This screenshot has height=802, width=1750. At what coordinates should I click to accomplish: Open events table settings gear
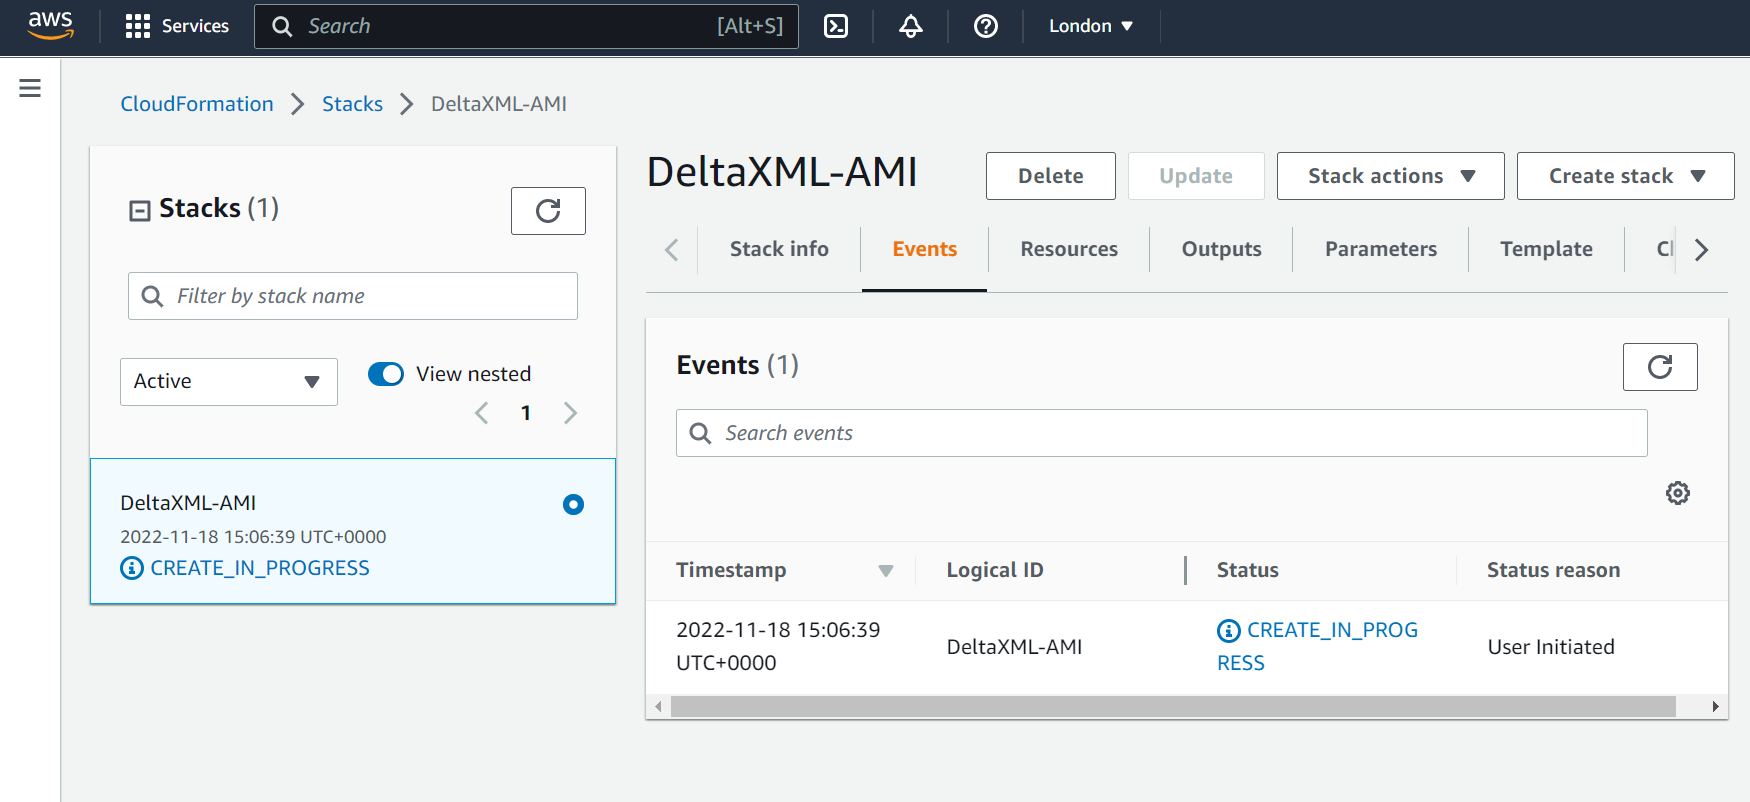pyautogui.click(x=1677, y=493)
